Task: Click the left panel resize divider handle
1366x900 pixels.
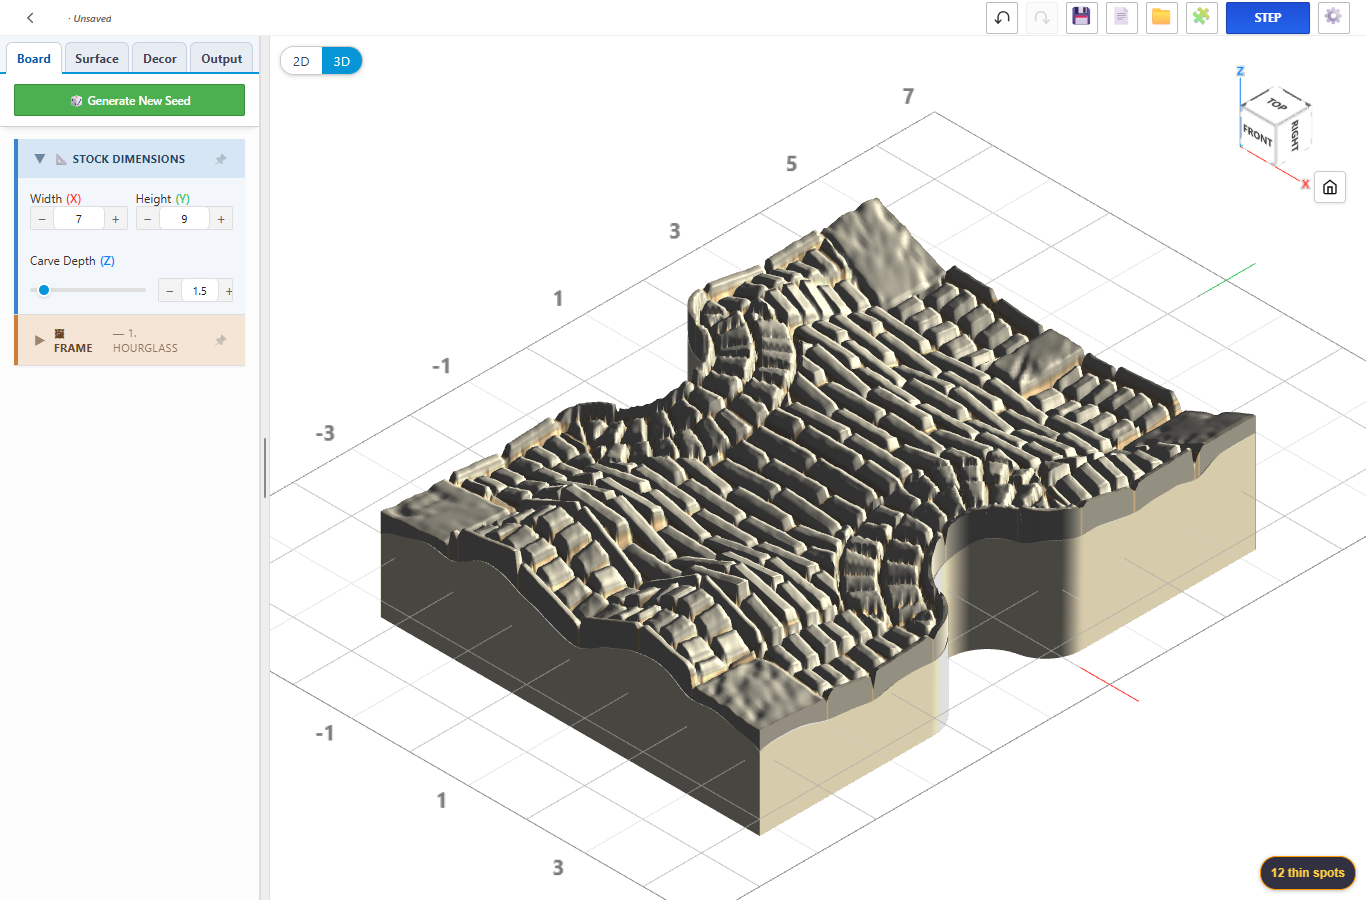Action: pos(264,467)
